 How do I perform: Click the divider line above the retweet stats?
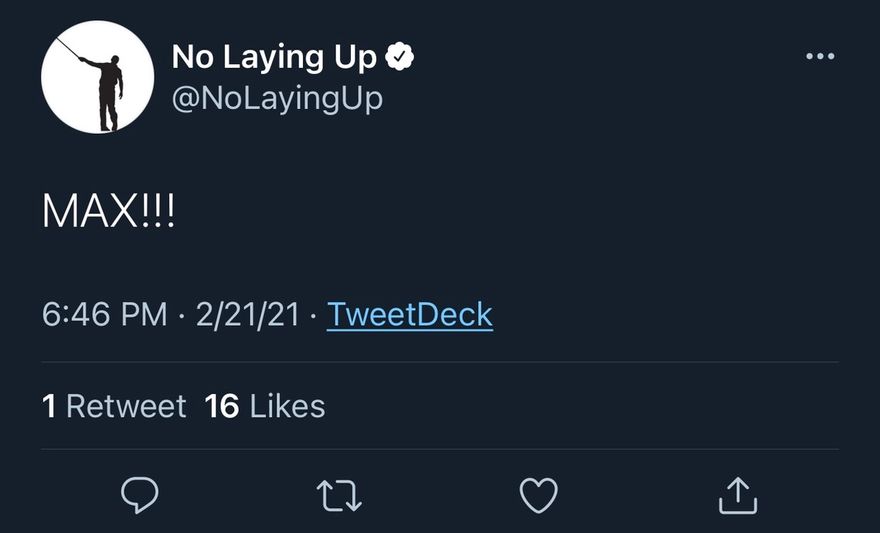(x=440, y=362)
